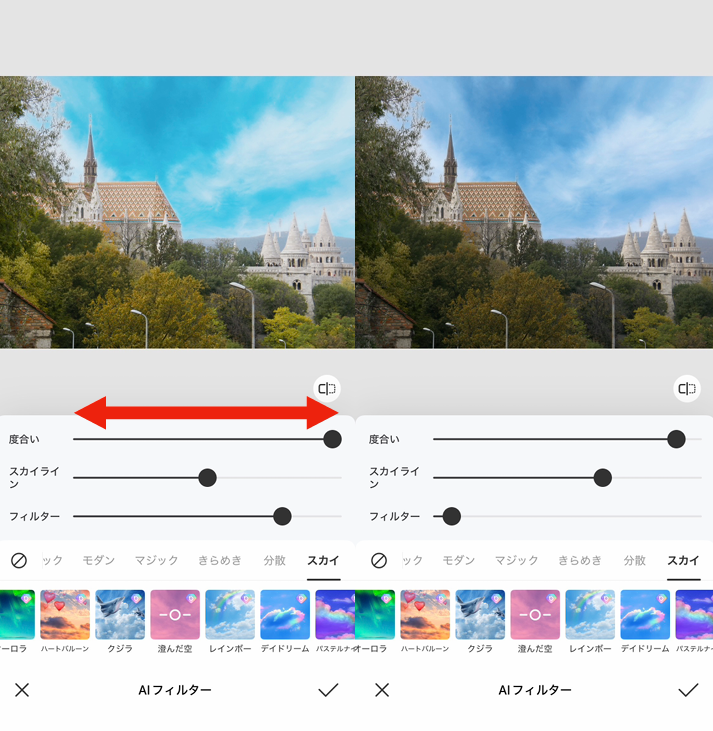Tap AI フィルター title in right screen
The image size is (713, 731).
(535, 690)
